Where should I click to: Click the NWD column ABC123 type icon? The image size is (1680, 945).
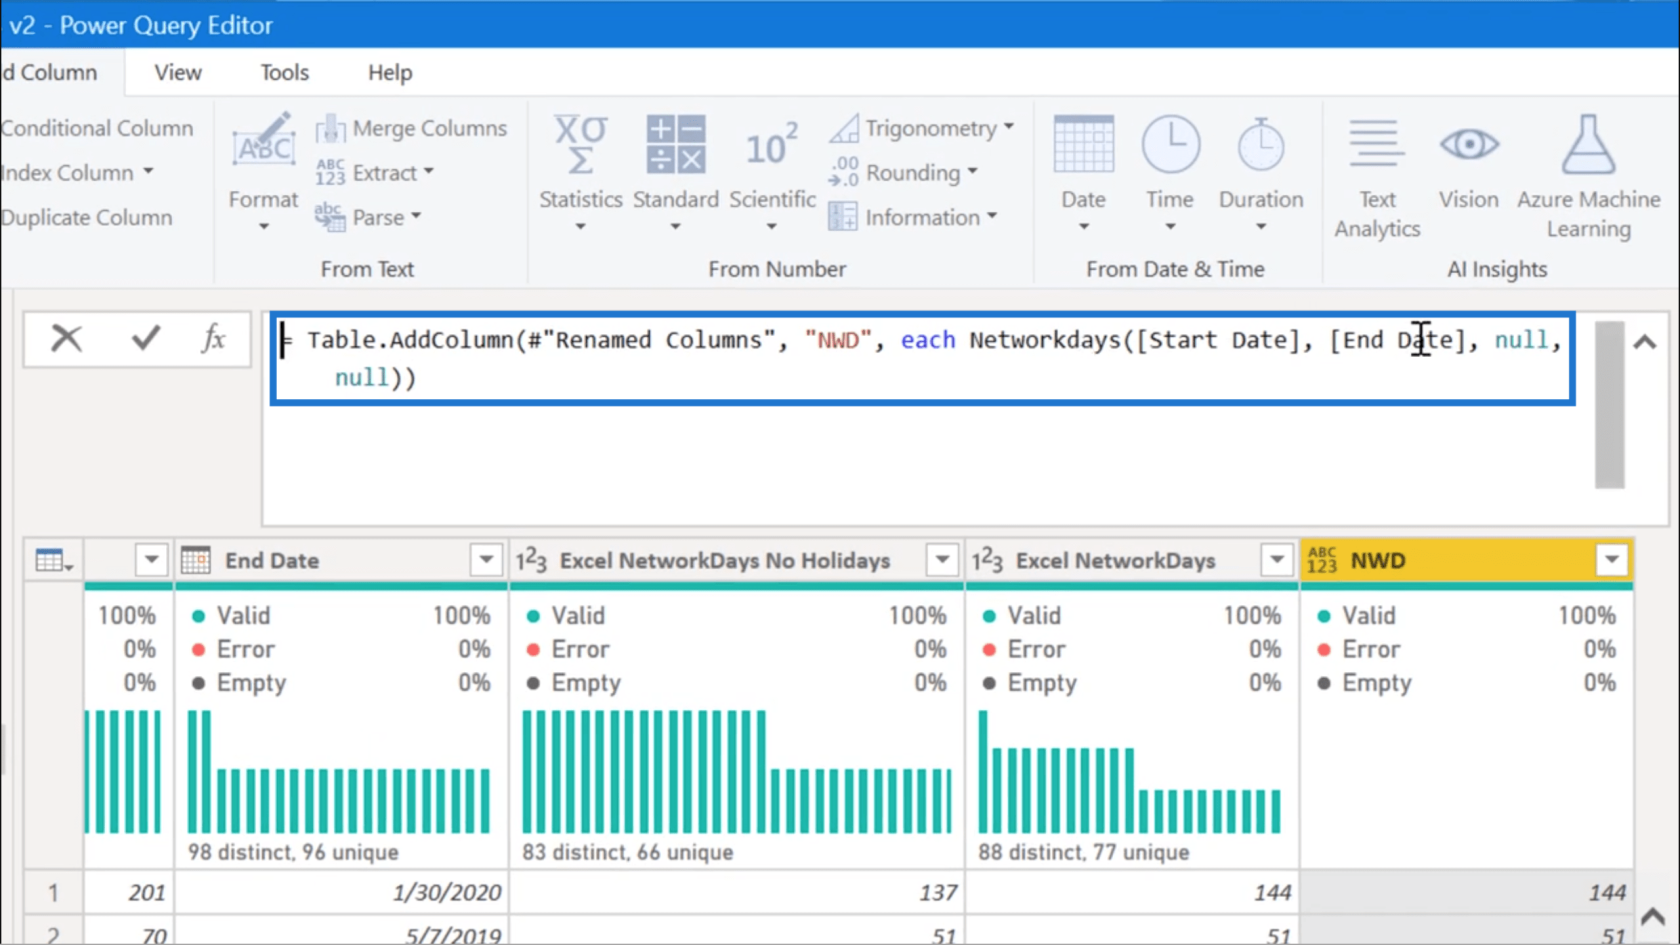coord(1322,560)
